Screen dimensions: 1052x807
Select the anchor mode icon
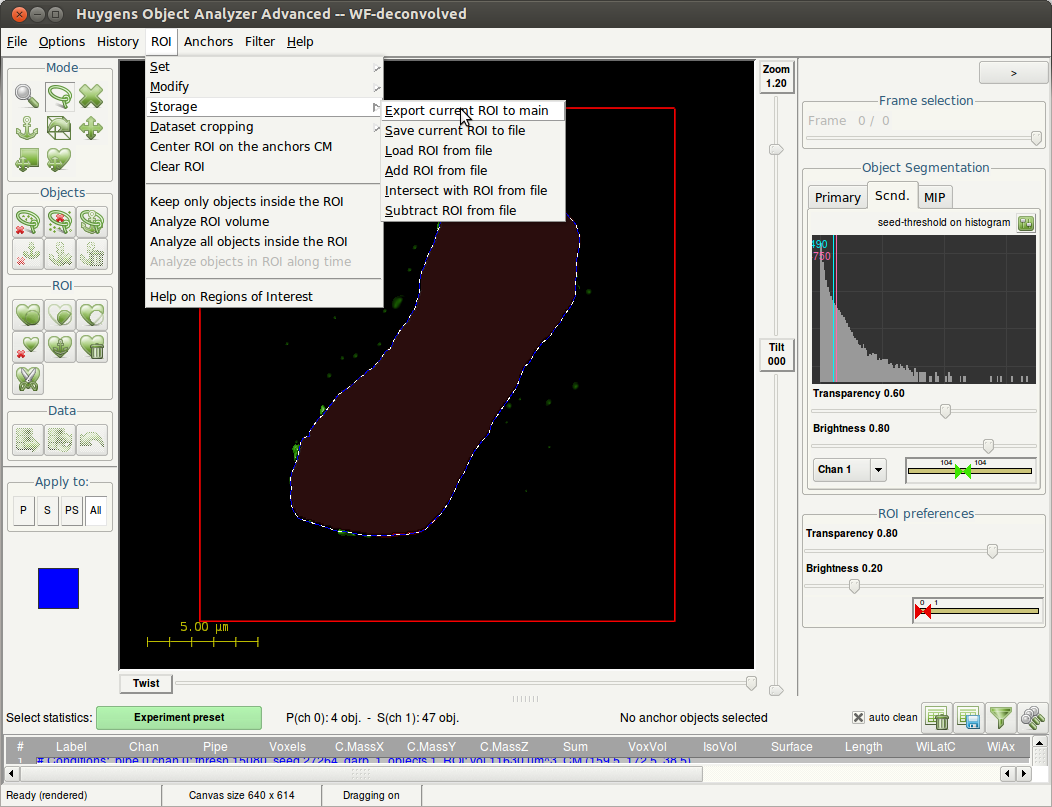27,127
